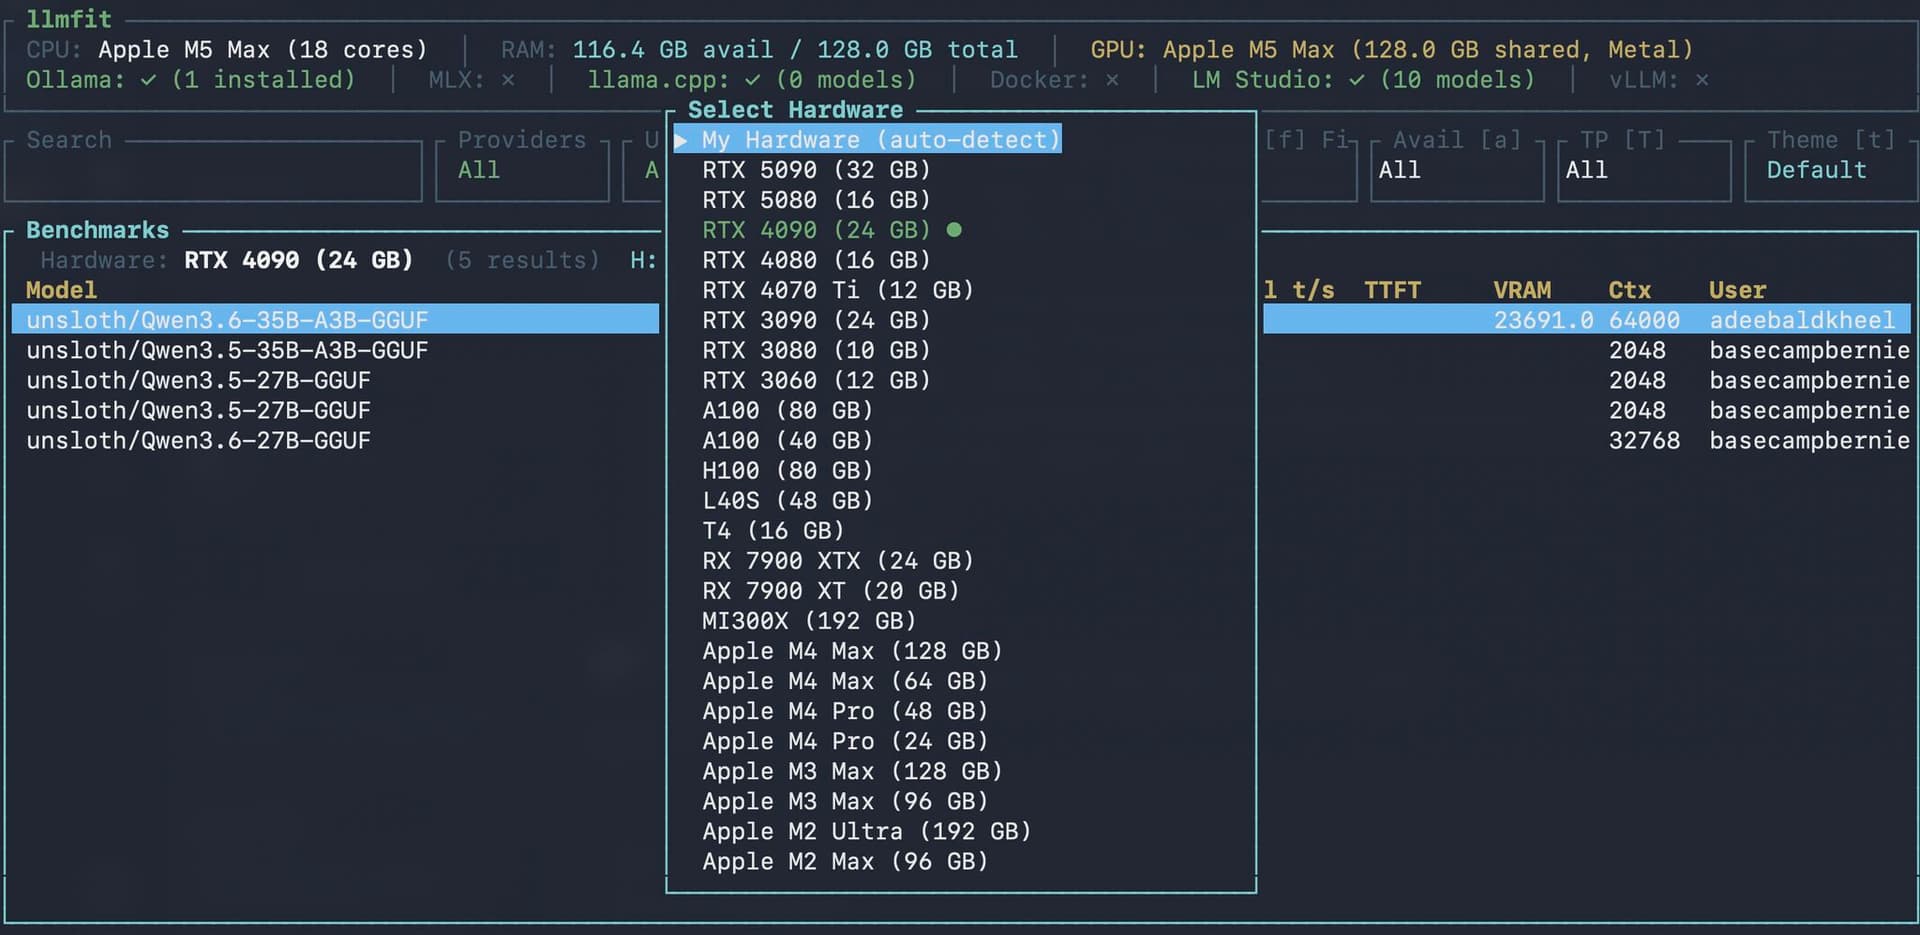
Task: Click the LM Studio checkmark status
Action: [1356, 80]
